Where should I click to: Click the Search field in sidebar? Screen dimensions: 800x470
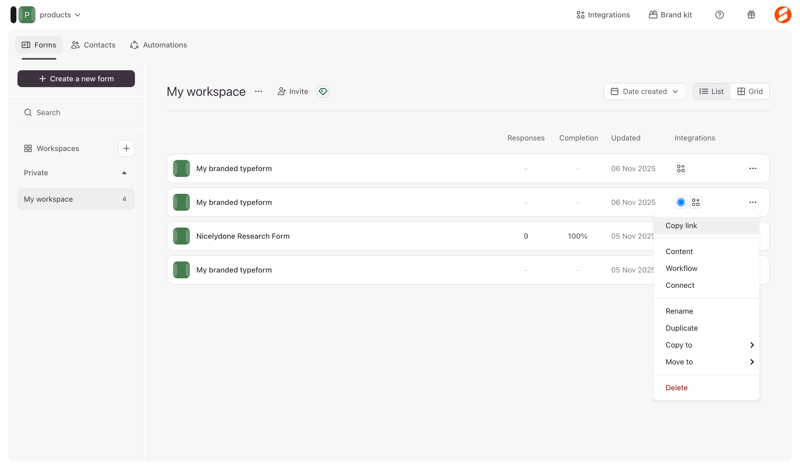[76, 112]
